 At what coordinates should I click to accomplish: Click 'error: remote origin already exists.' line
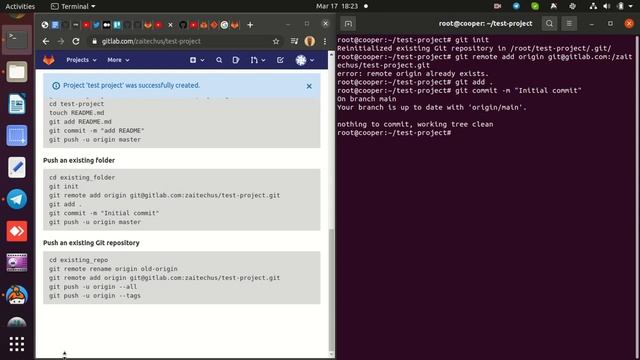[413, 73]
